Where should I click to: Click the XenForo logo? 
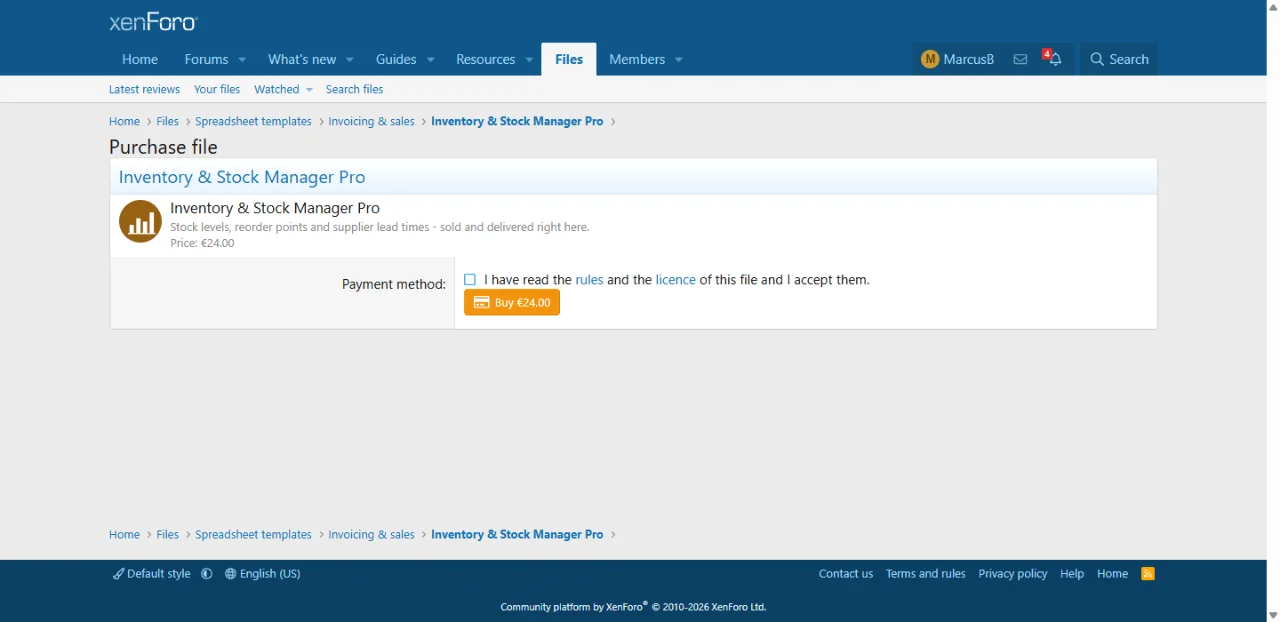pyautogui.click(x=154, y=22)
